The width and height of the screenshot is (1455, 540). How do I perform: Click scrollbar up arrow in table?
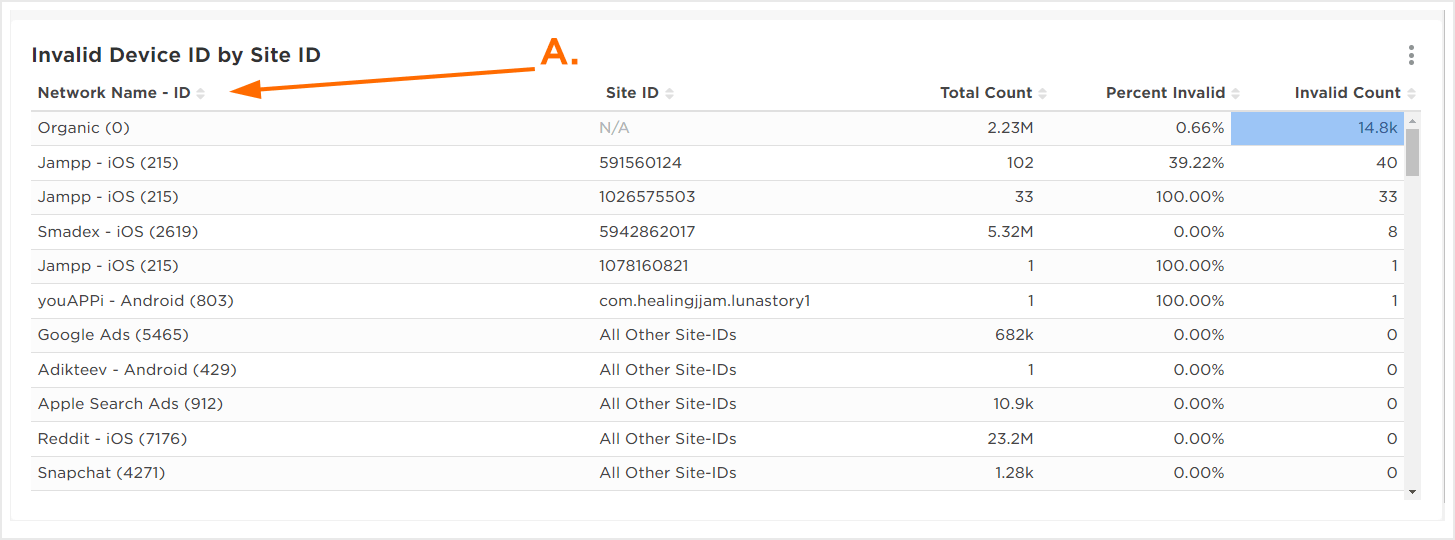click(1412, 121)
